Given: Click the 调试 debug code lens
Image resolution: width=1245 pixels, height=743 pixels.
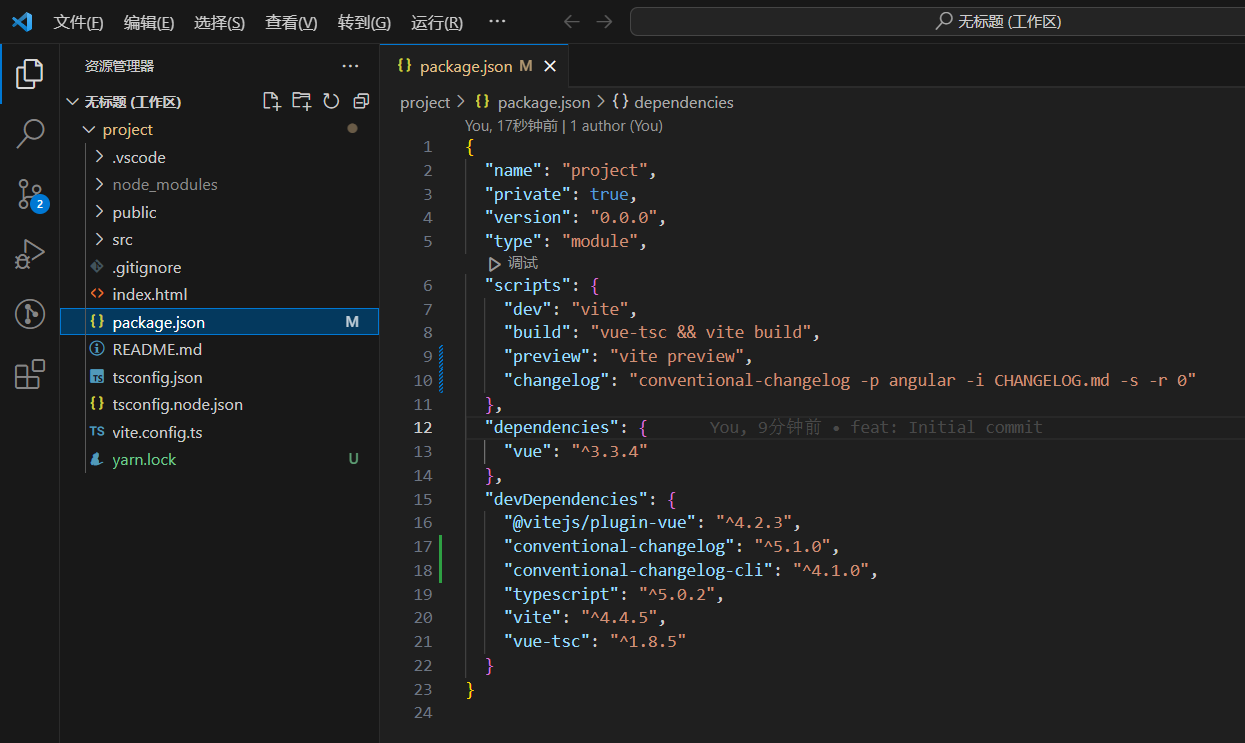Looking at the screenshot, I should coord(522,263).
